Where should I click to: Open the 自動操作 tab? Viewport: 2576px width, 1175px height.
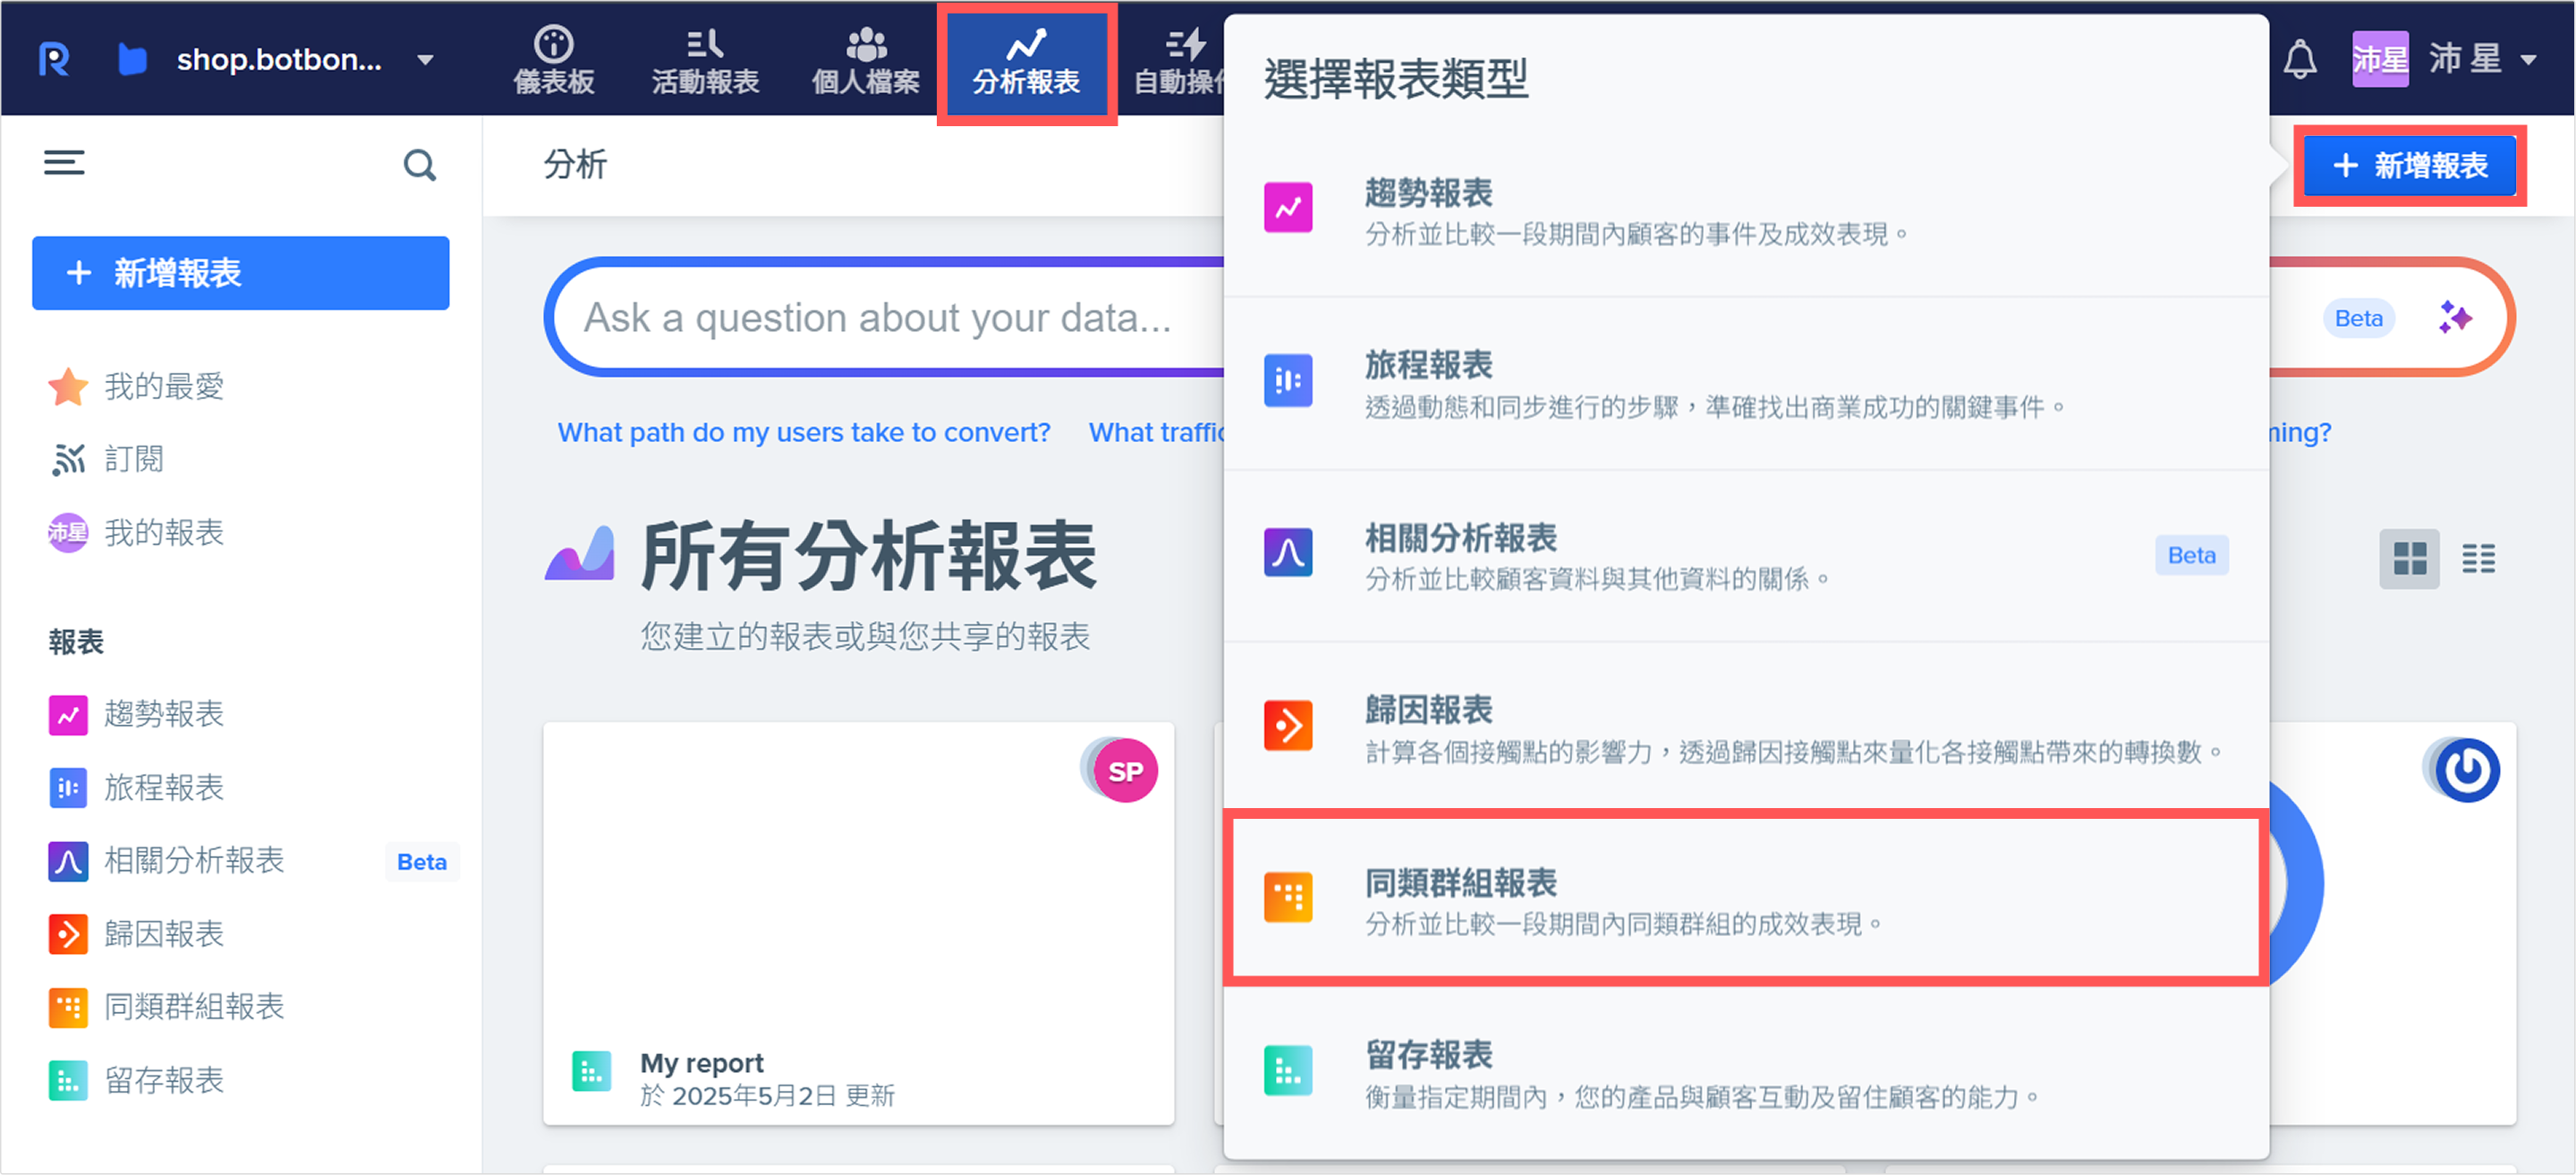coord(1178,61)
